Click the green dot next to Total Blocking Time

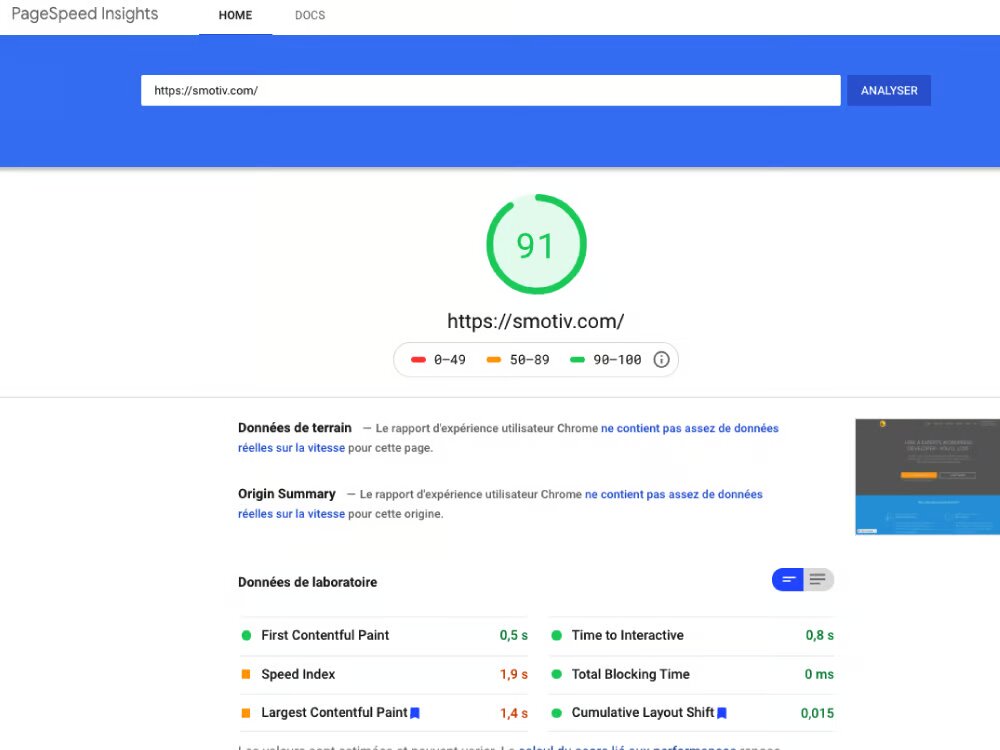click(557, 674)
